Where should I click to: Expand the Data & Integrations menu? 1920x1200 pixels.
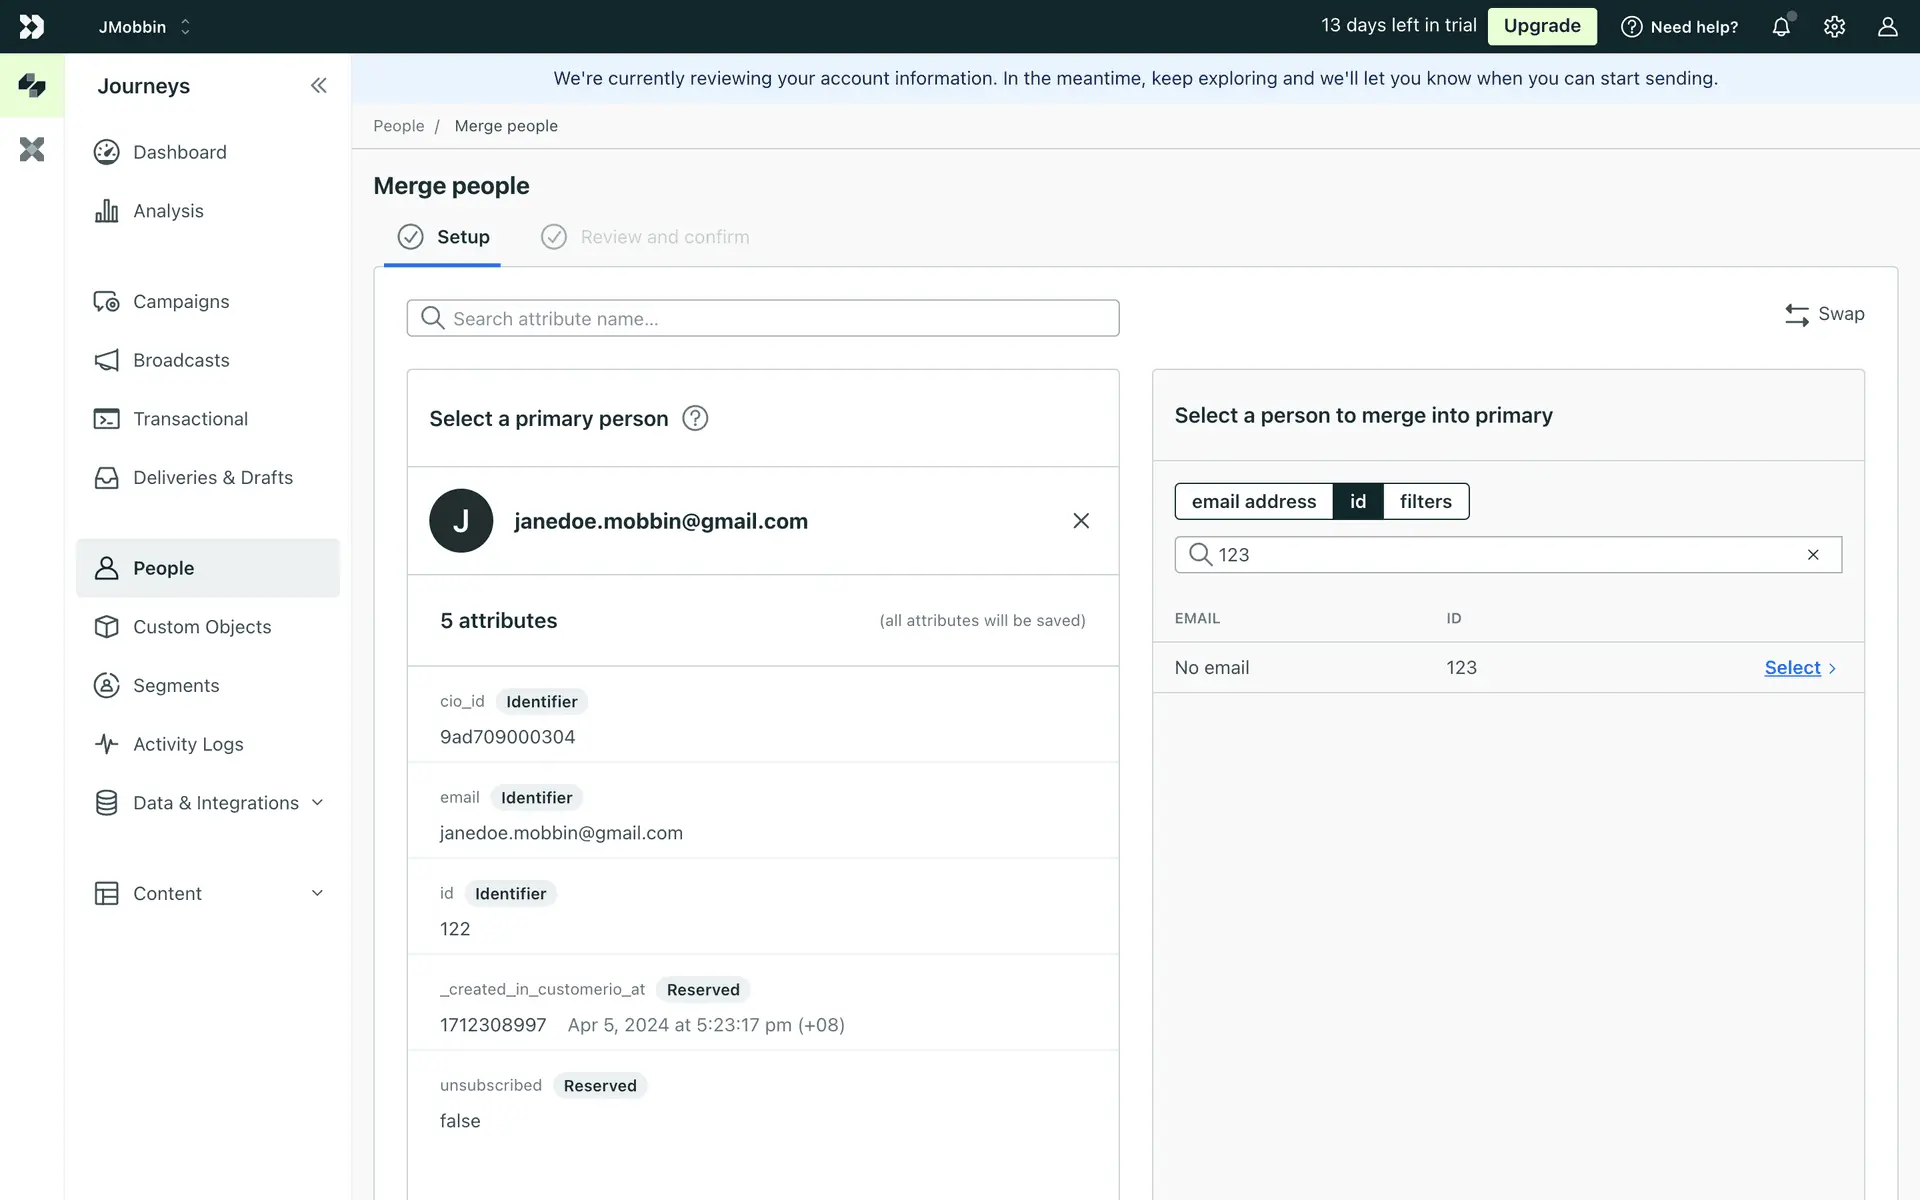tap(216, 803)
